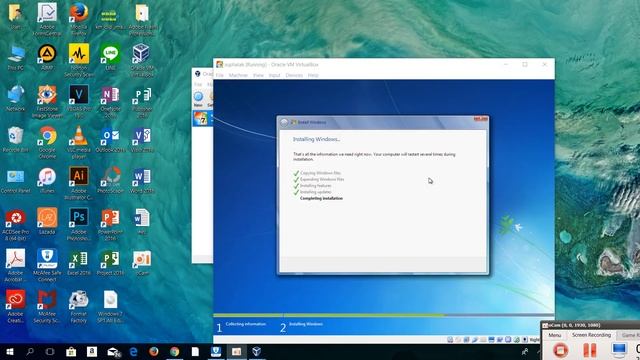Select the Adobe Acrobat desktop shortcut
This screenshot has height=360, width=640.
16,265
